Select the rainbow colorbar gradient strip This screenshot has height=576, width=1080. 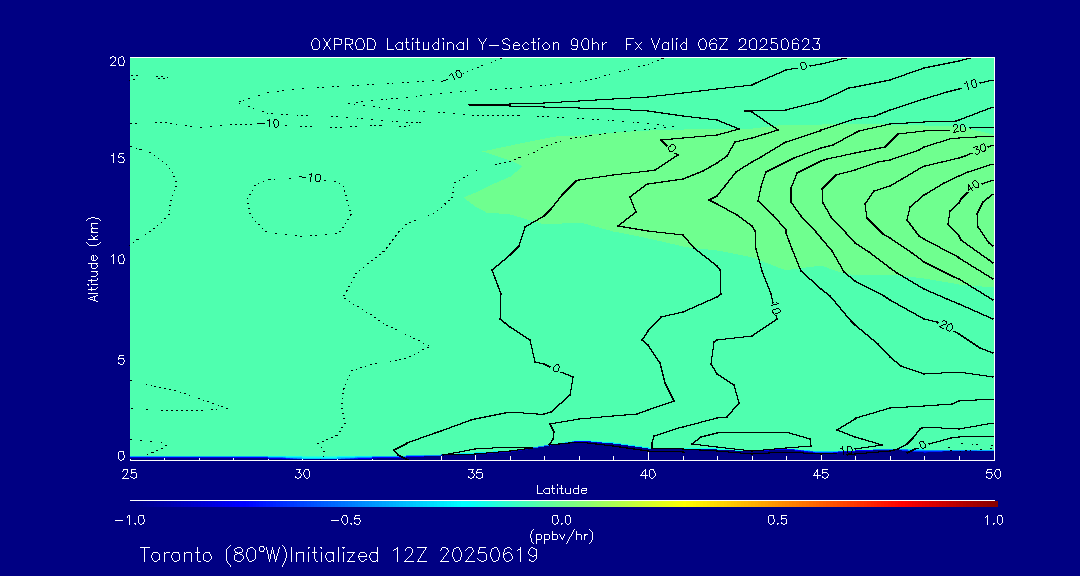point(563,504)
